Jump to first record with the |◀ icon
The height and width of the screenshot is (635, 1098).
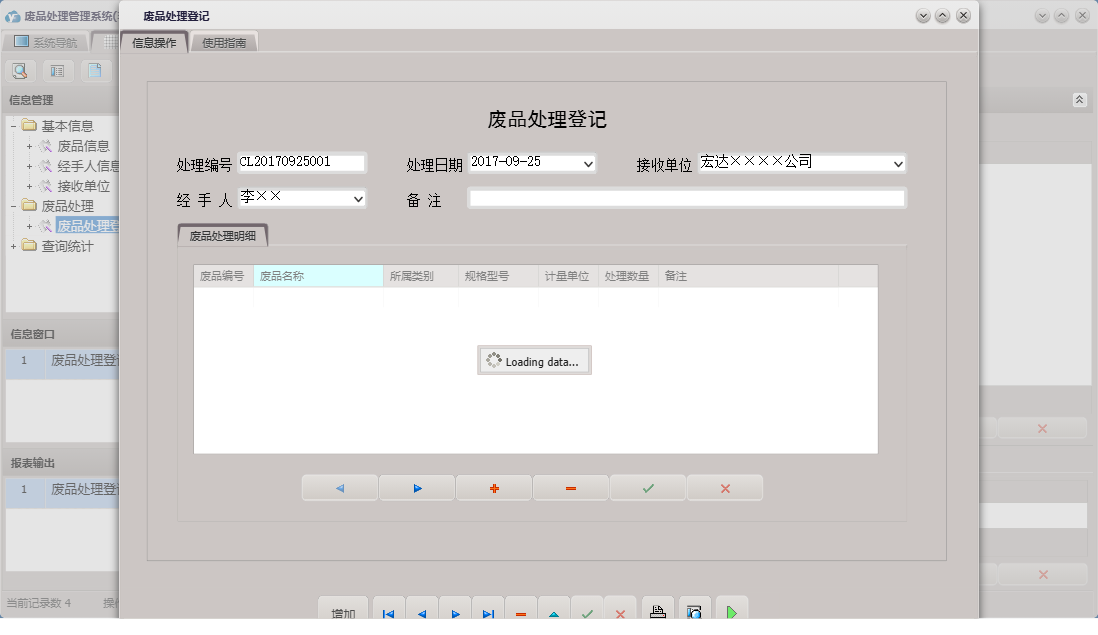pos(388,612)
